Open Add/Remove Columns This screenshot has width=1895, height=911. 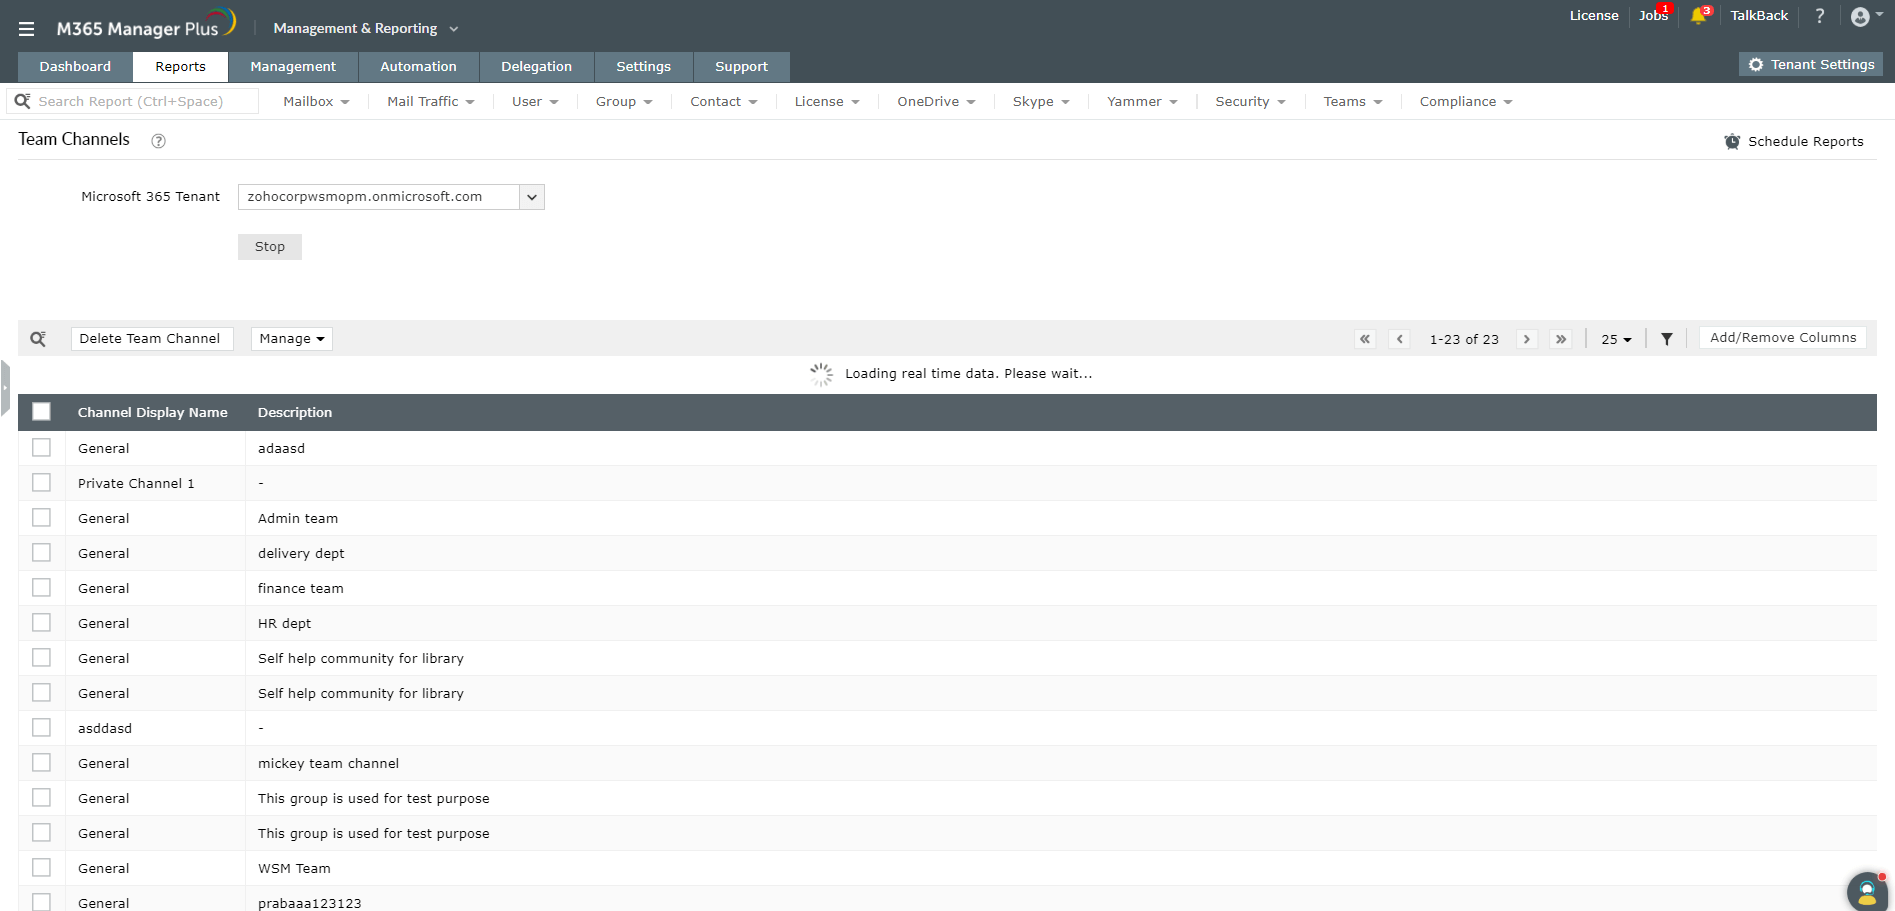click(1783, 338)
